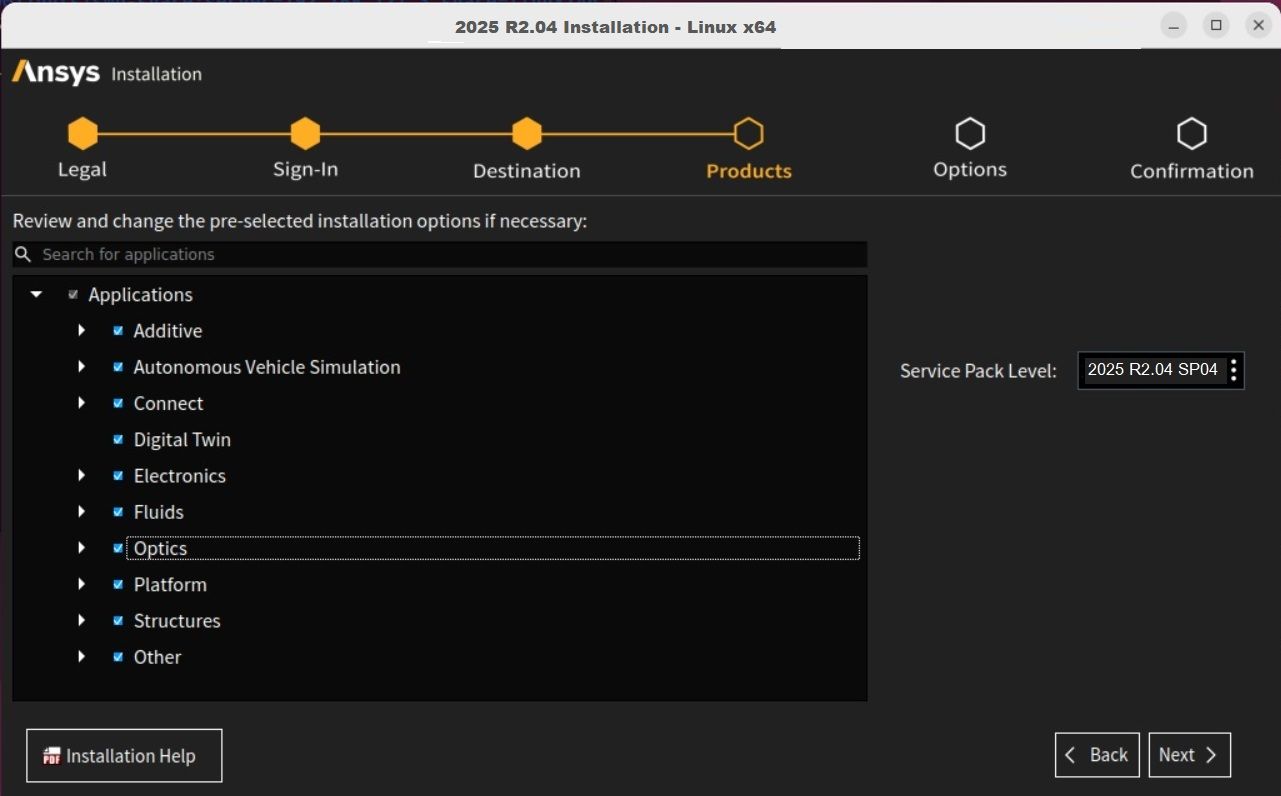Expand the Electronics tree node
The width and height of the screenshot is (1281, 796).
coord(82,476)
